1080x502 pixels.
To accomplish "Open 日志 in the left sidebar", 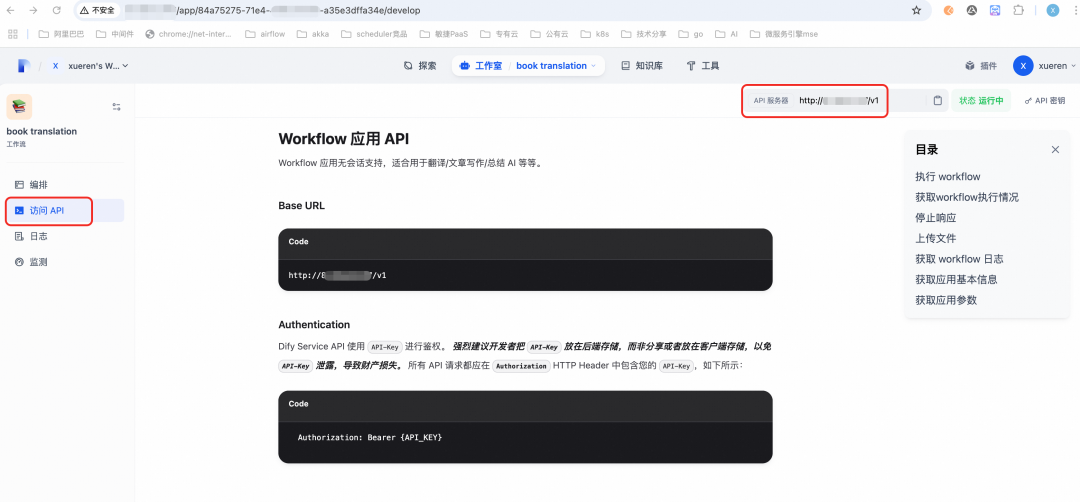I will tap(38, 237).
